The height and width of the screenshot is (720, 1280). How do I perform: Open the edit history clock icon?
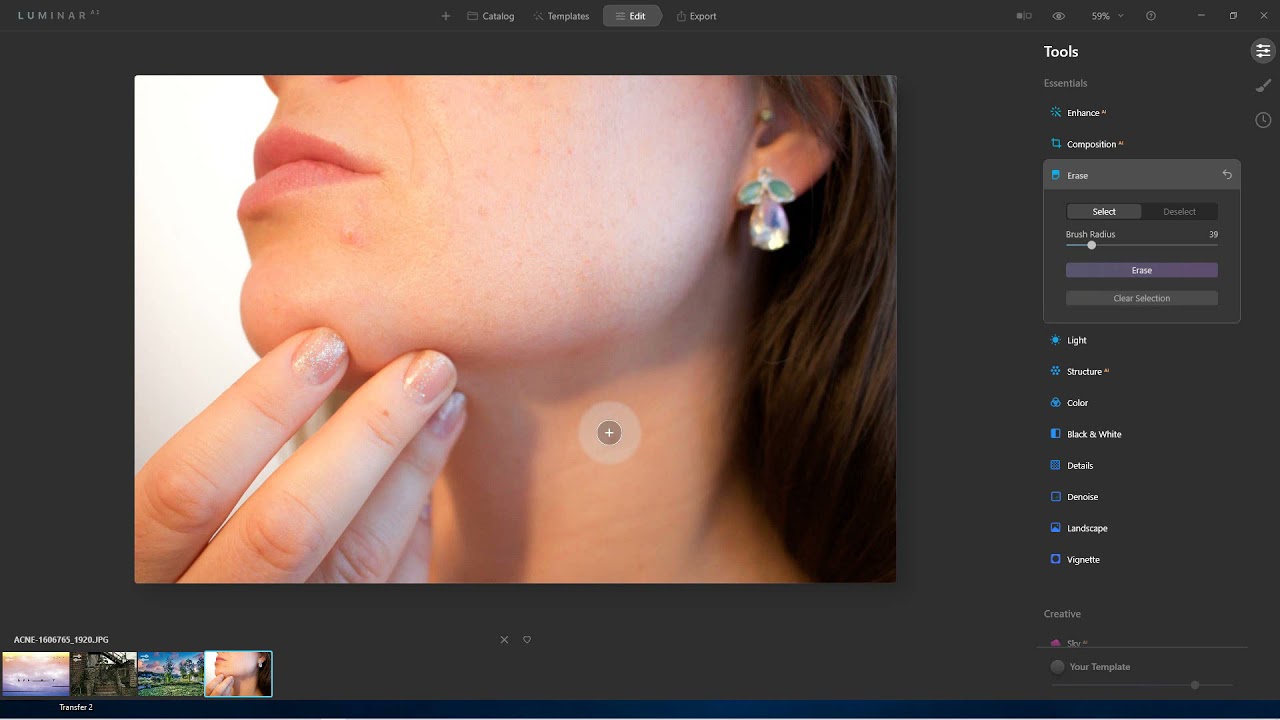click(x=1263, y=120)
